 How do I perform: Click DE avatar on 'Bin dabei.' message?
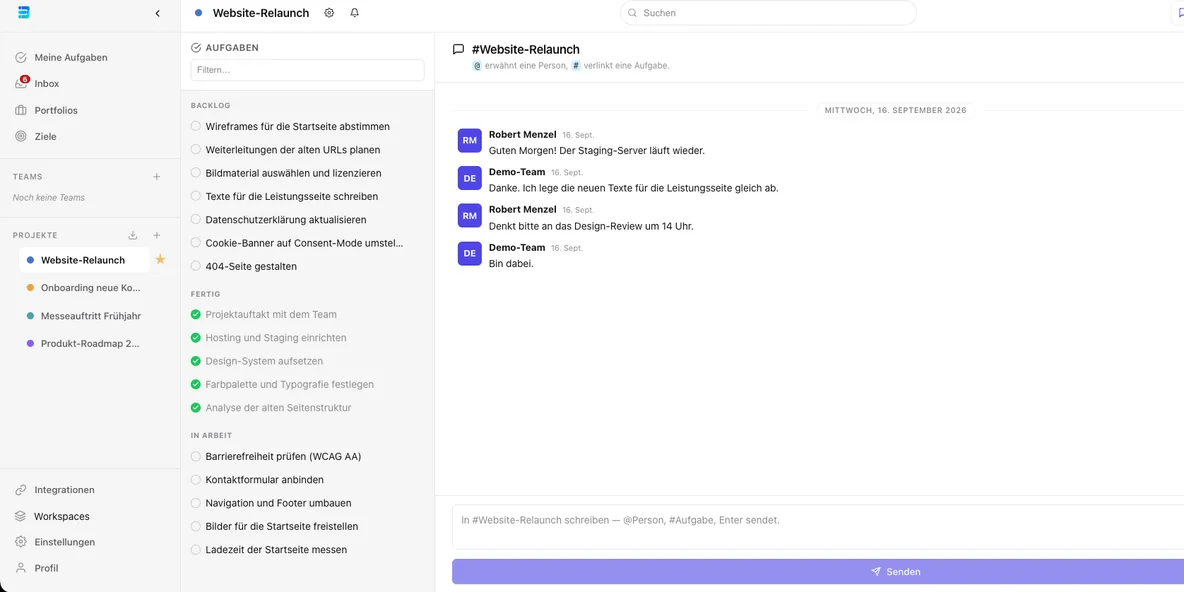point(470,254)
